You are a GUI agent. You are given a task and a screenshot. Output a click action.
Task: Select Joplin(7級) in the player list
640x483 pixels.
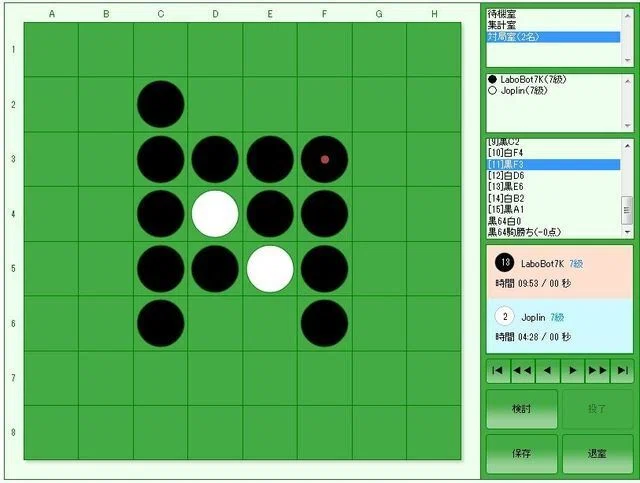[x=553, y=90]
